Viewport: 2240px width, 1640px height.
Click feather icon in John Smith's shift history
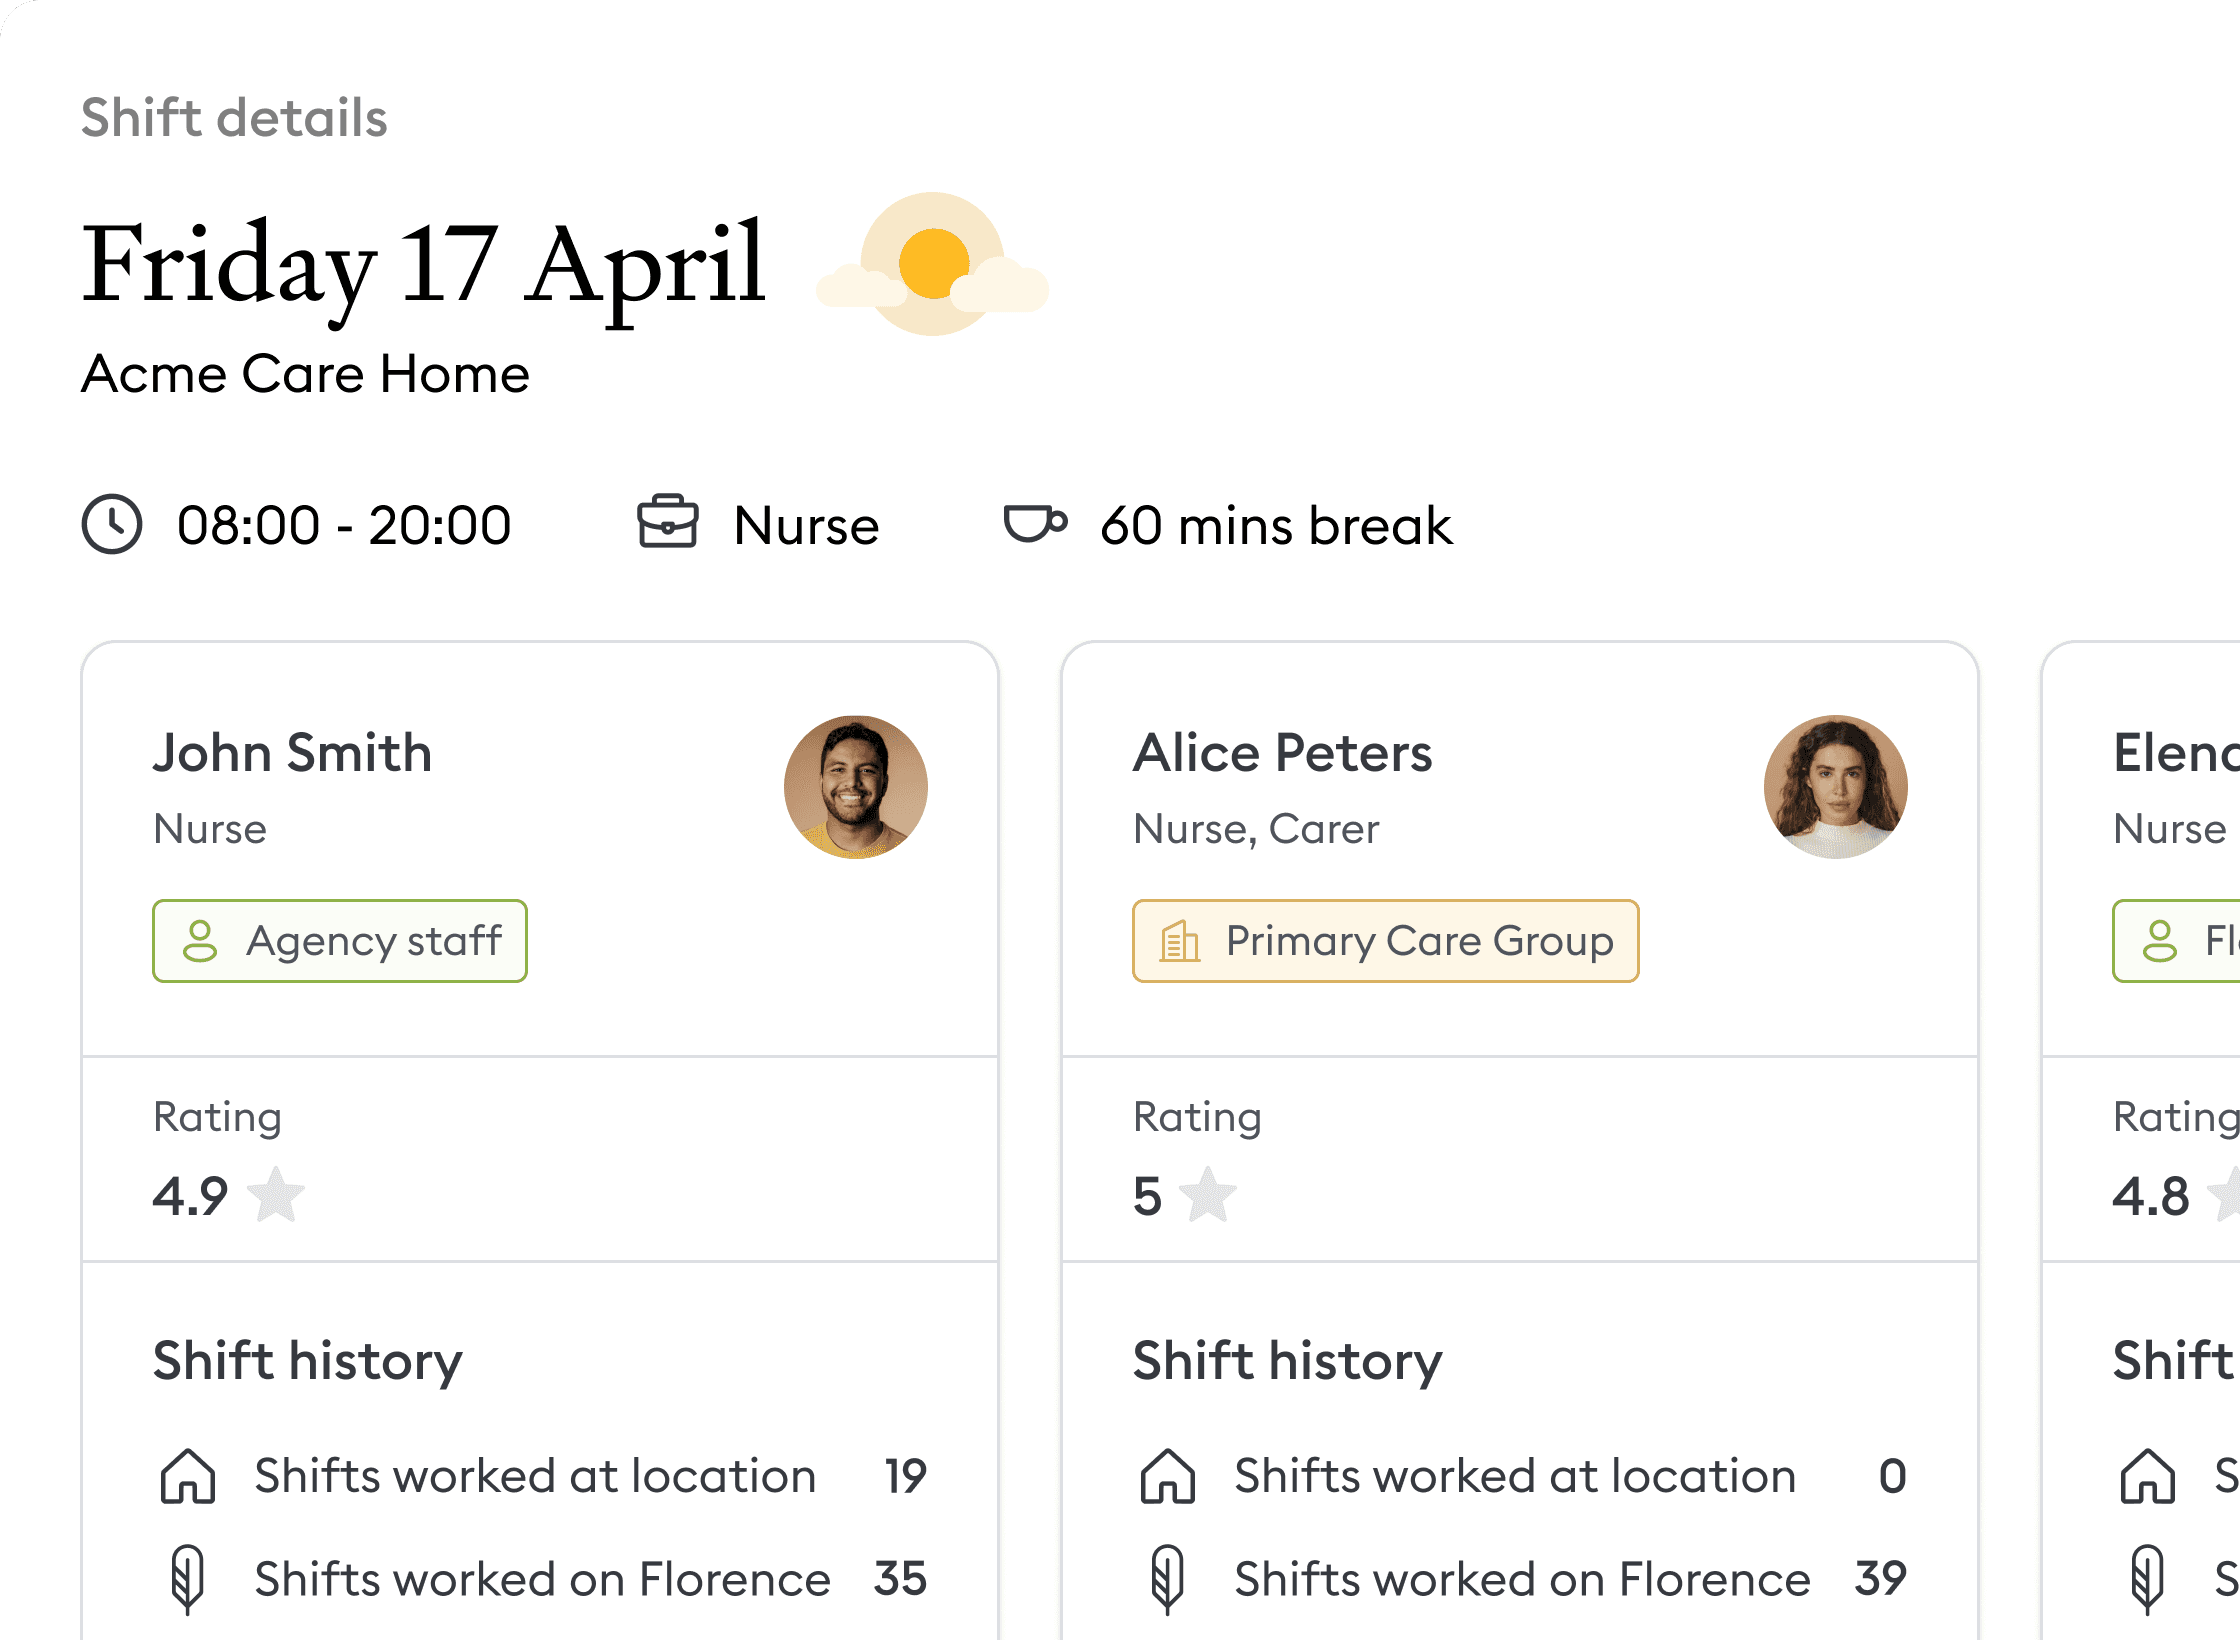click(x=188, y=1580)
